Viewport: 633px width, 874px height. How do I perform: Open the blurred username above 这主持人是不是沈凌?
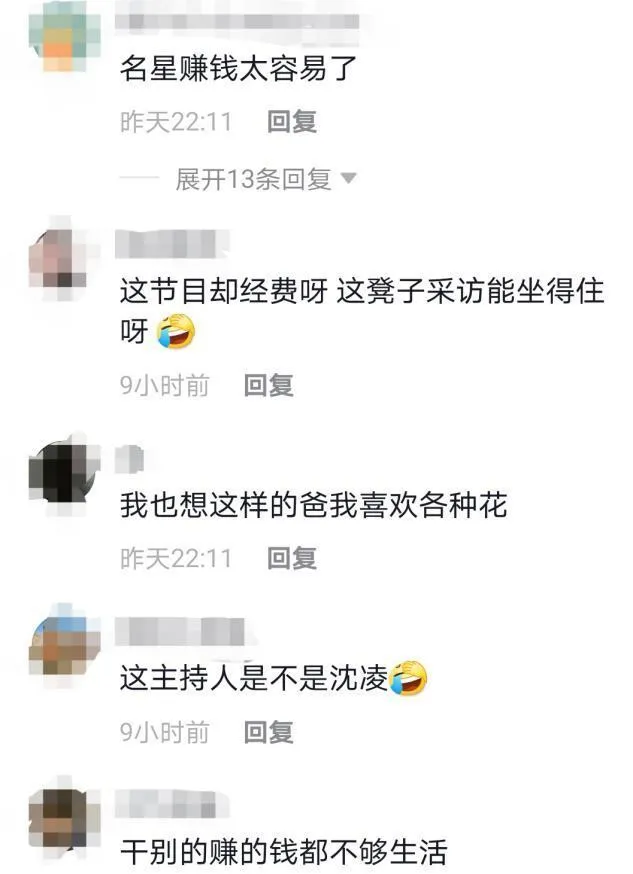tap(180, 632)
